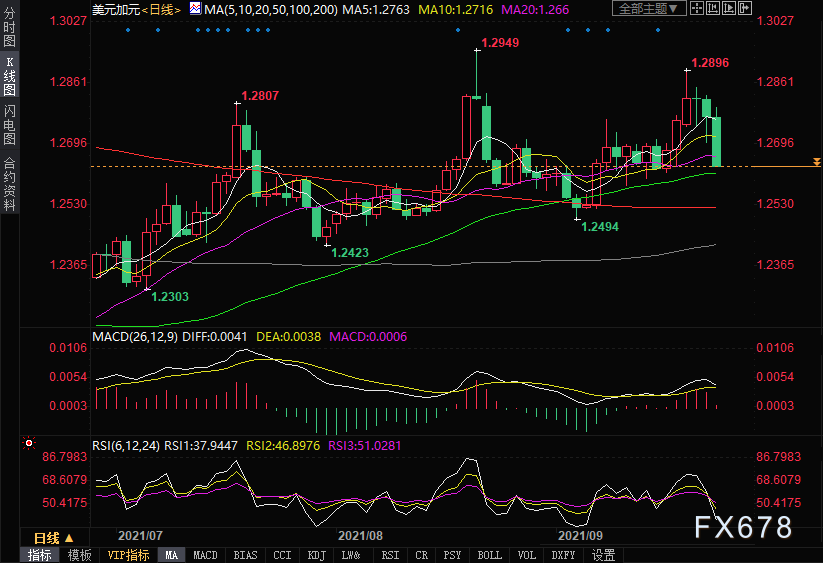Select the CR indicator
The width and height of the screenshot is (823, 563).
tap(421, 555)
